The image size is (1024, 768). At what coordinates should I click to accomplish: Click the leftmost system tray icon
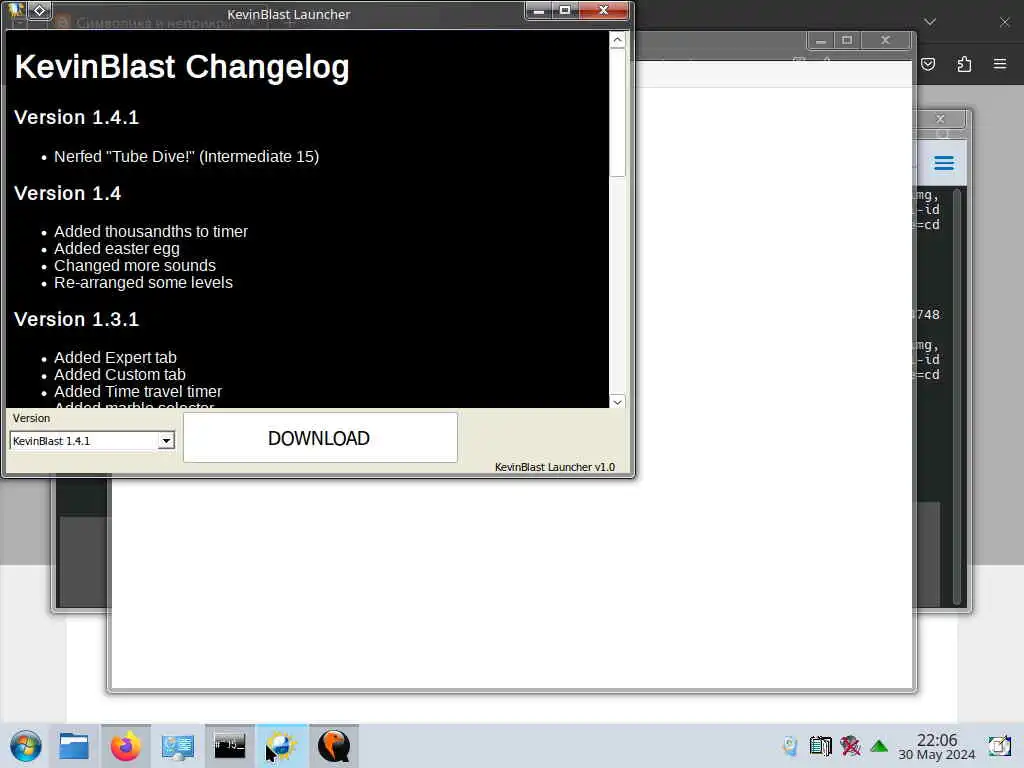tap(790, 746)
